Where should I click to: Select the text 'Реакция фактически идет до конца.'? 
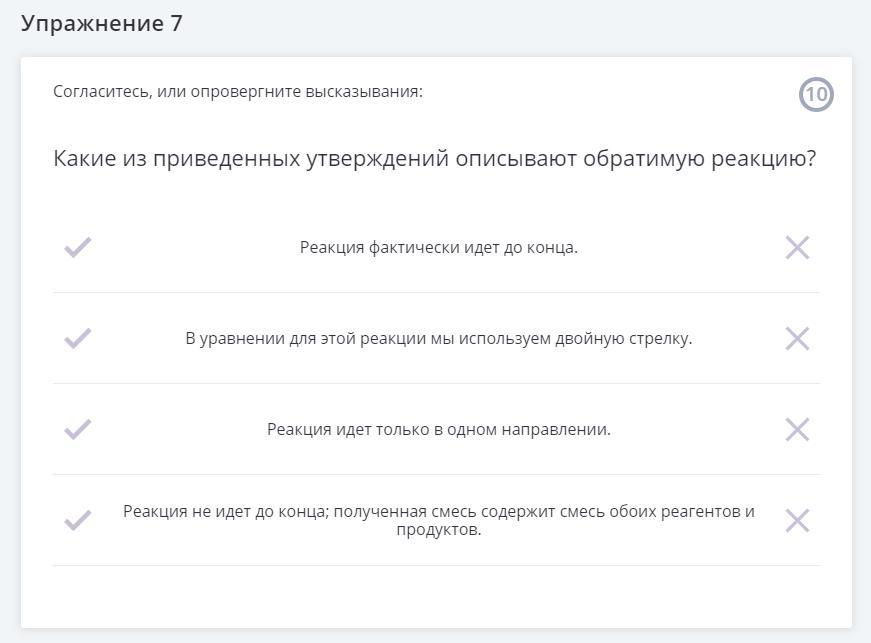point(438,247)
